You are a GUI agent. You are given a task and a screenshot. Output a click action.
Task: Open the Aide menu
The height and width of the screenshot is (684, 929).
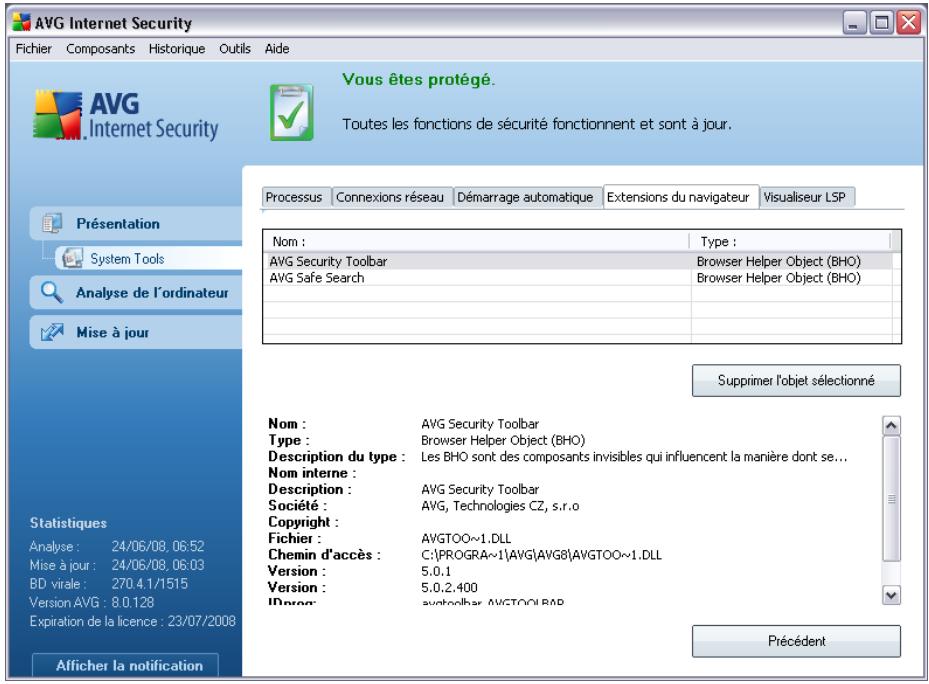pyautogui.click(x=277, y=49)
